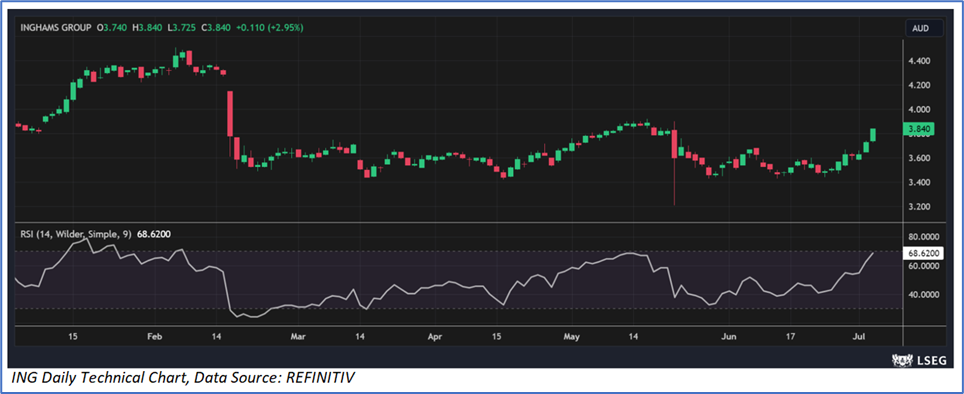Click the open value O3.740
This screenshot has height=394, width=964.
click(113, 28)
